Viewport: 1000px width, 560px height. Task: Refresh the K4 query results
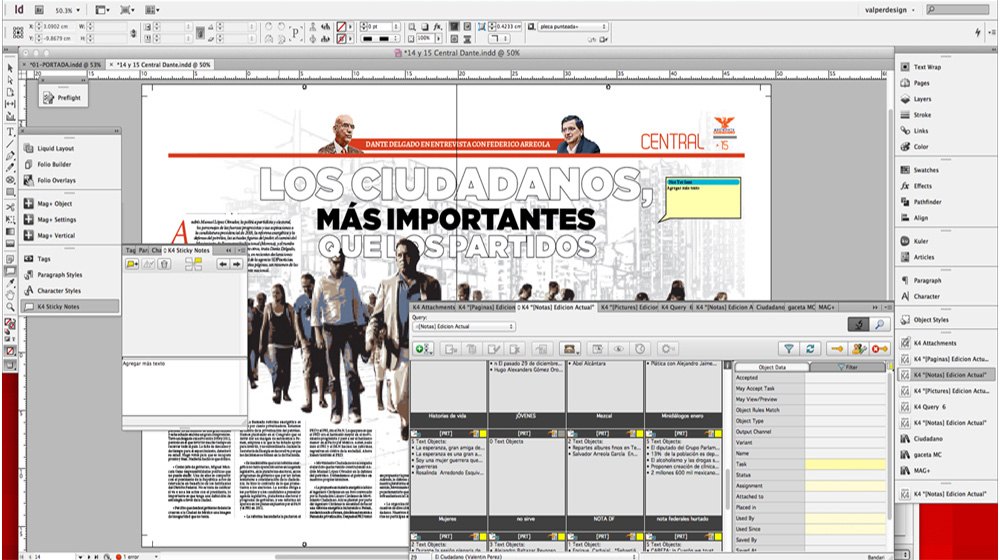point(811,348)
